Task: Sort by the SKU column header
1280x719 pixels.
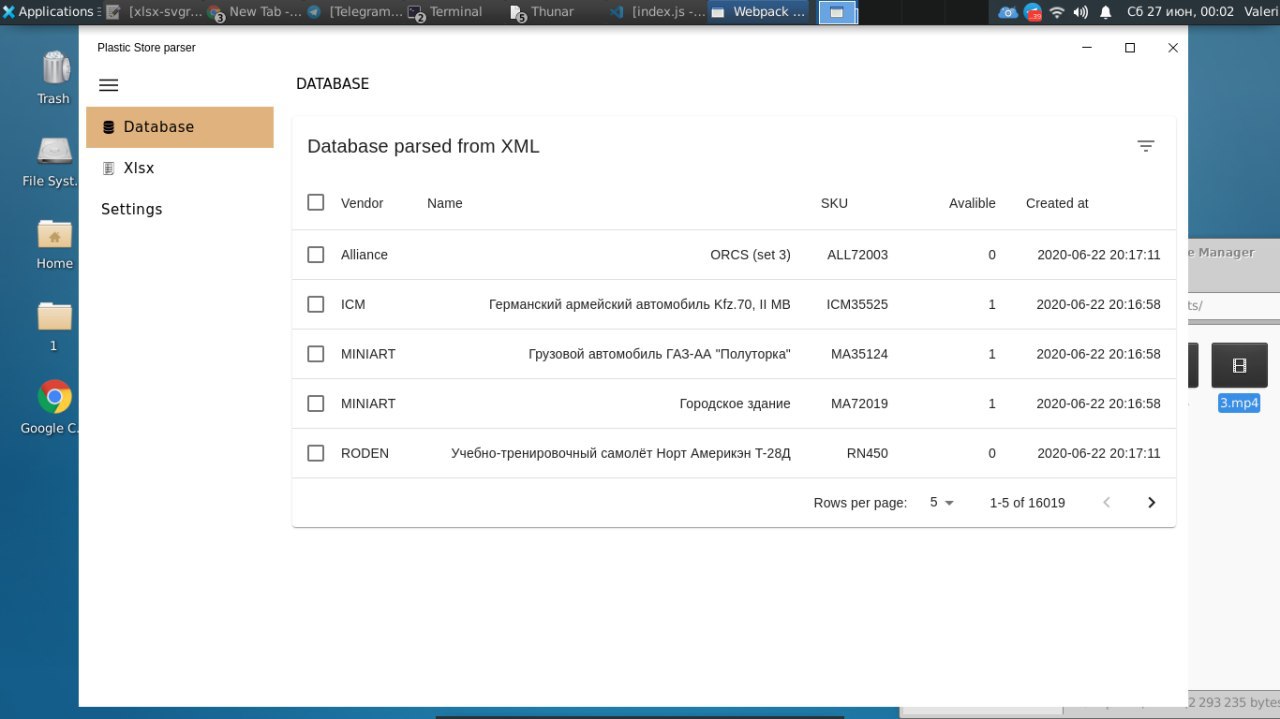Action: pos(834,203)
